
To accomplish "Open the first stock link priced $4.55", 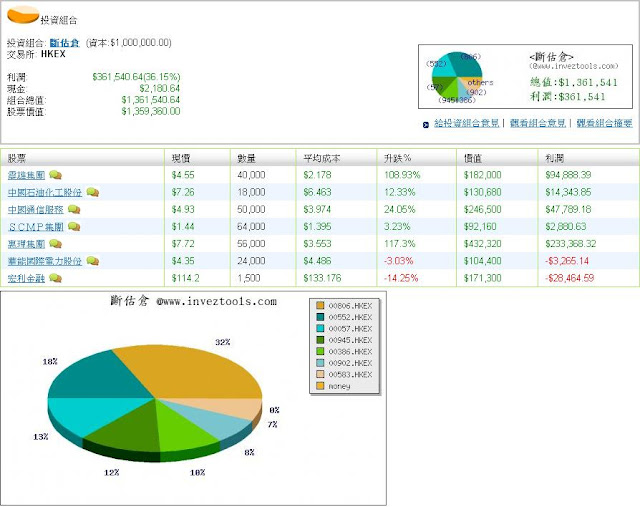I will tap(26, 175).
